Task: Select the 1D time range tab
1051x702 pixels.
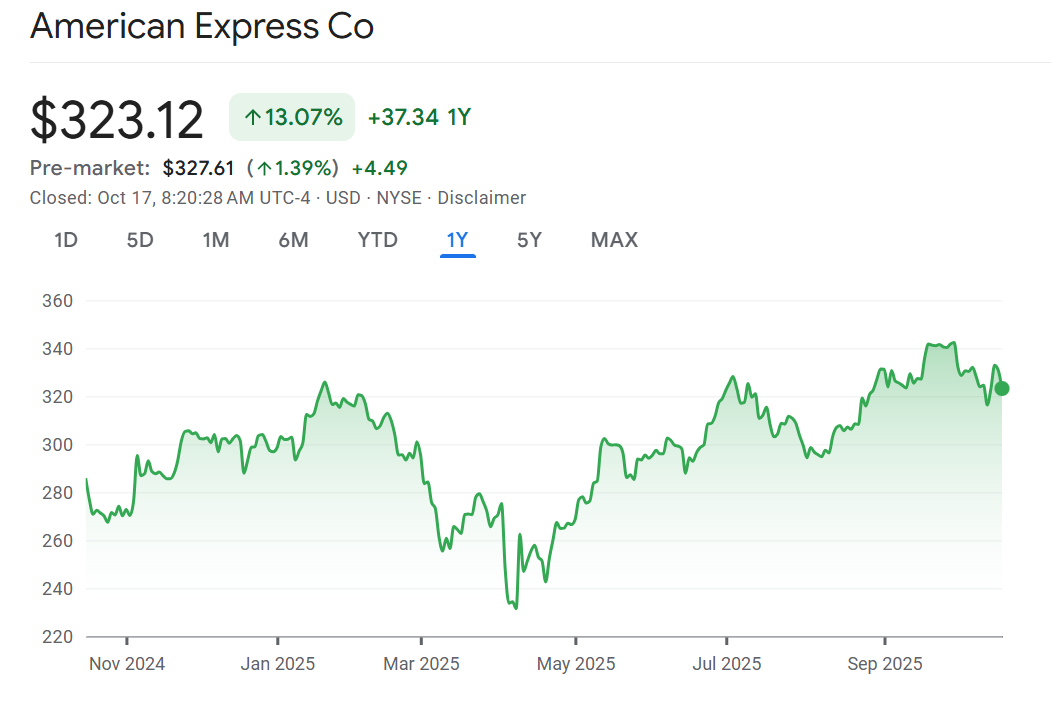Action: tap(66, 240)
